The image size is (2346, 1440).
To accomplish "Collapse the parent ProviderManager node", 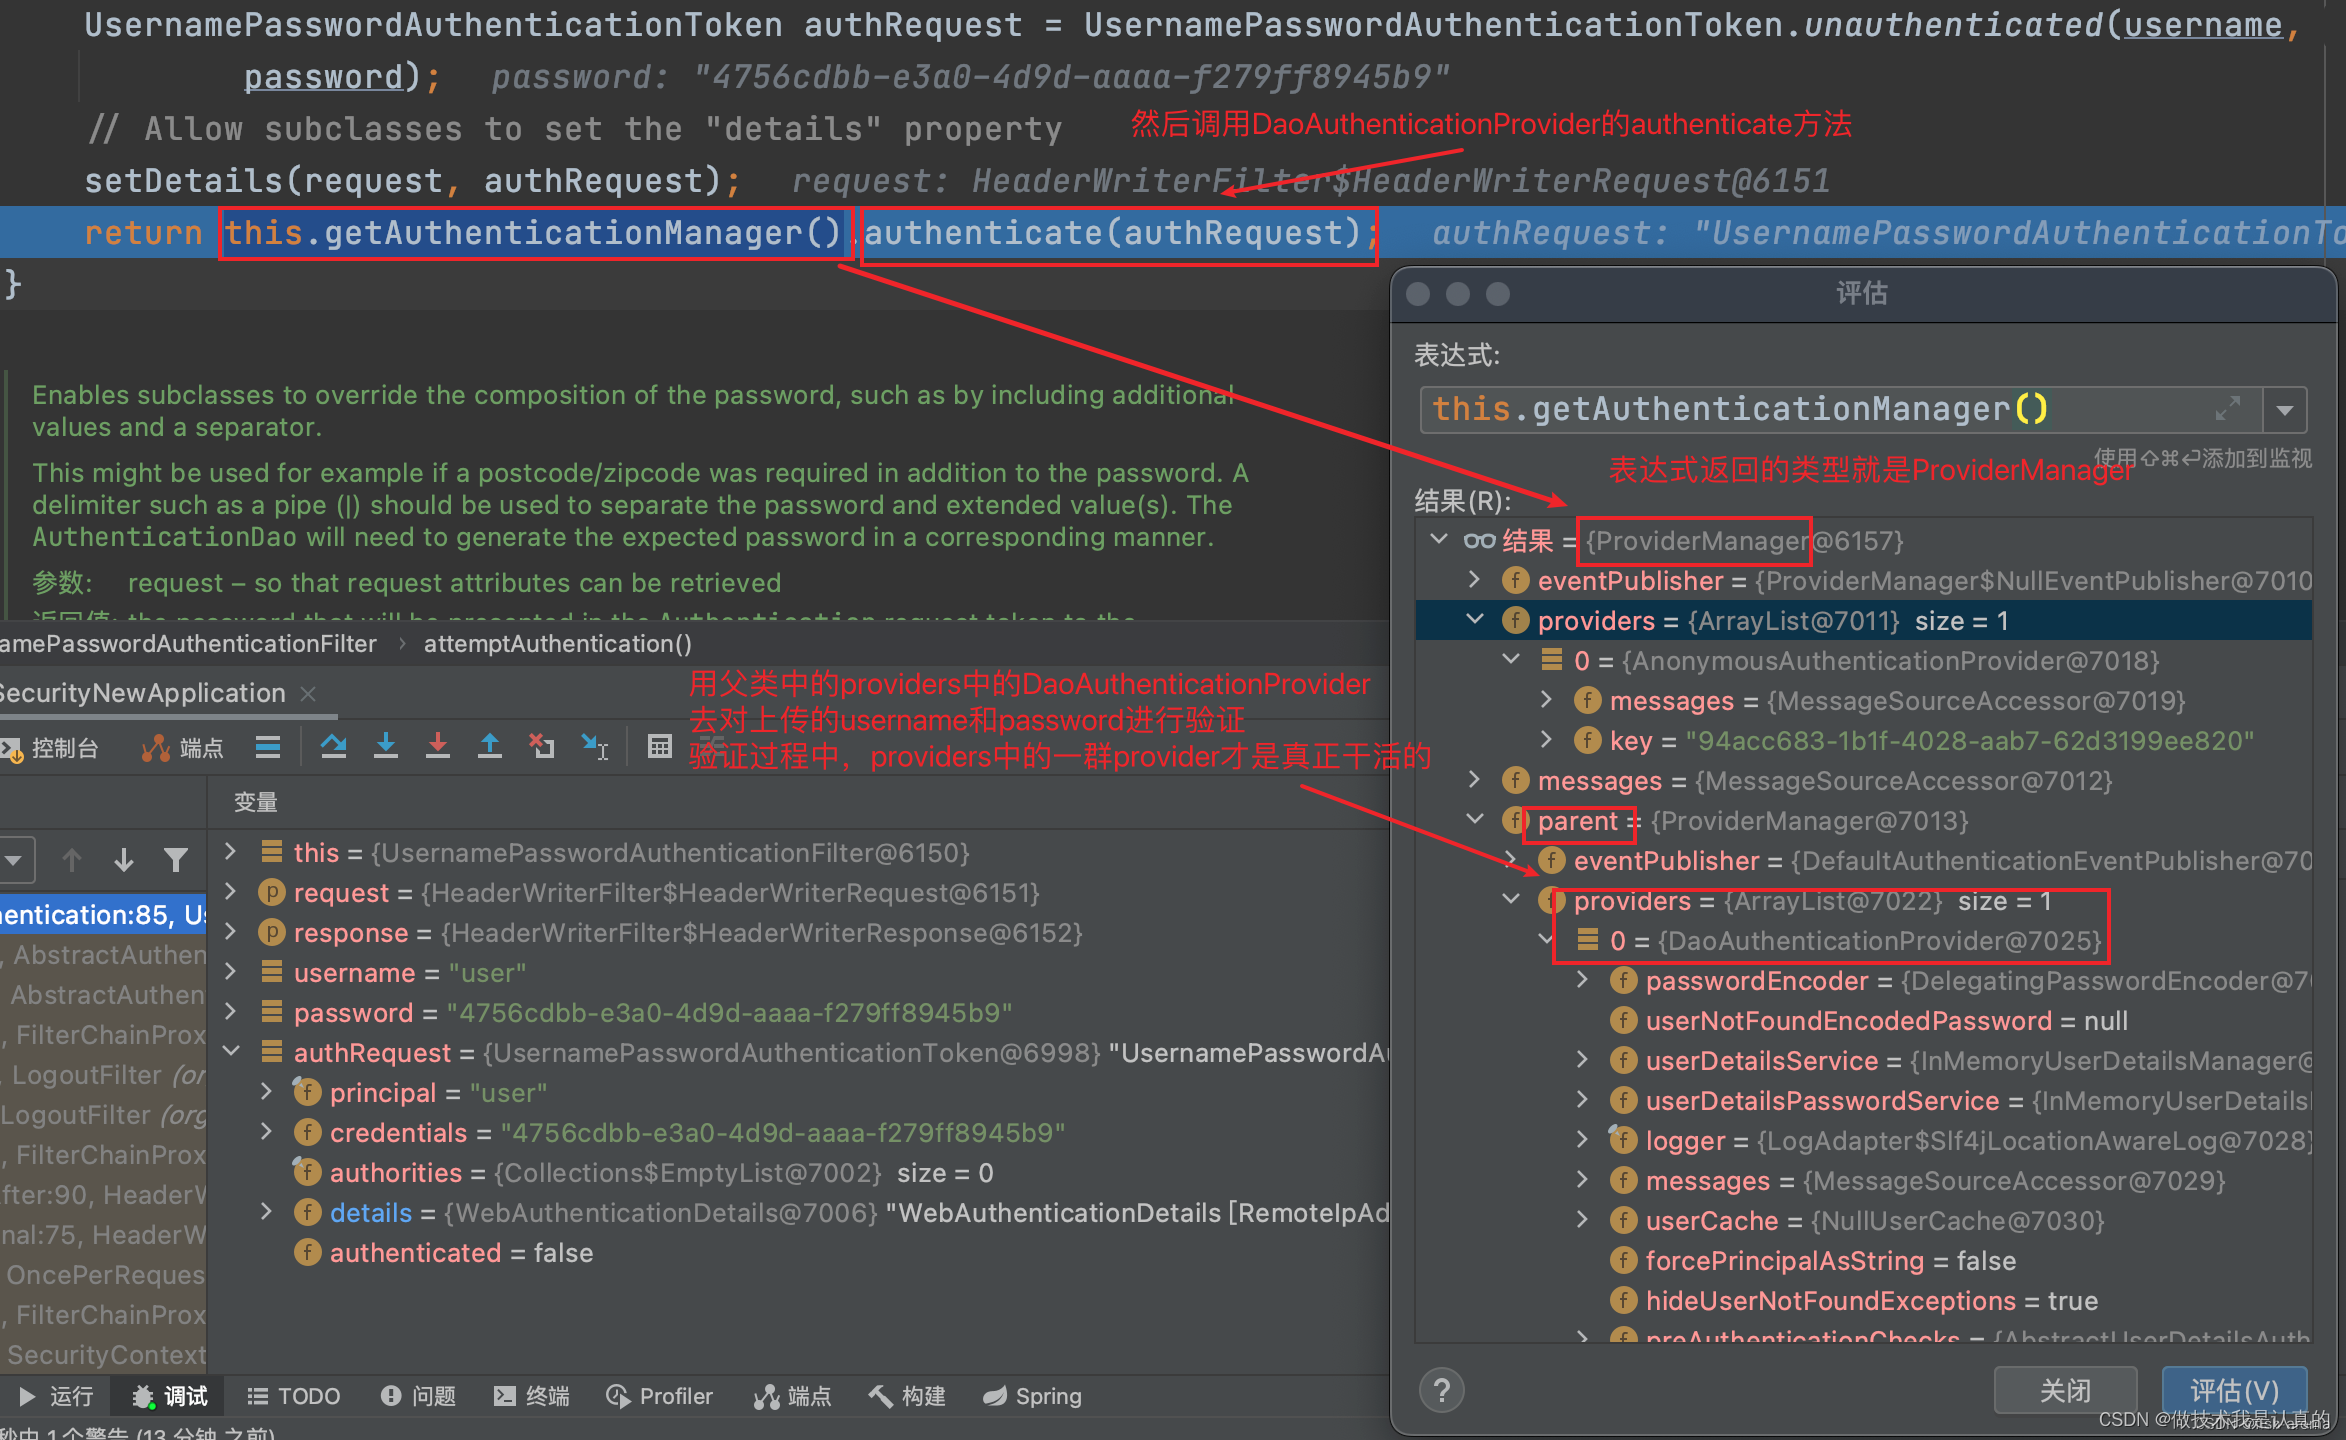I will (x=1474, y=819).
